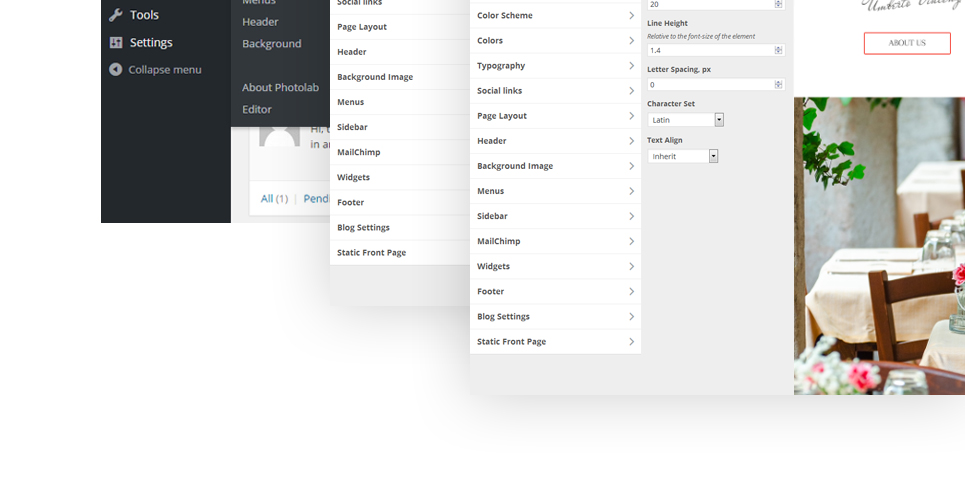Click the ABOUT US button
Viewport: 965px width, 500px height.
907,43
